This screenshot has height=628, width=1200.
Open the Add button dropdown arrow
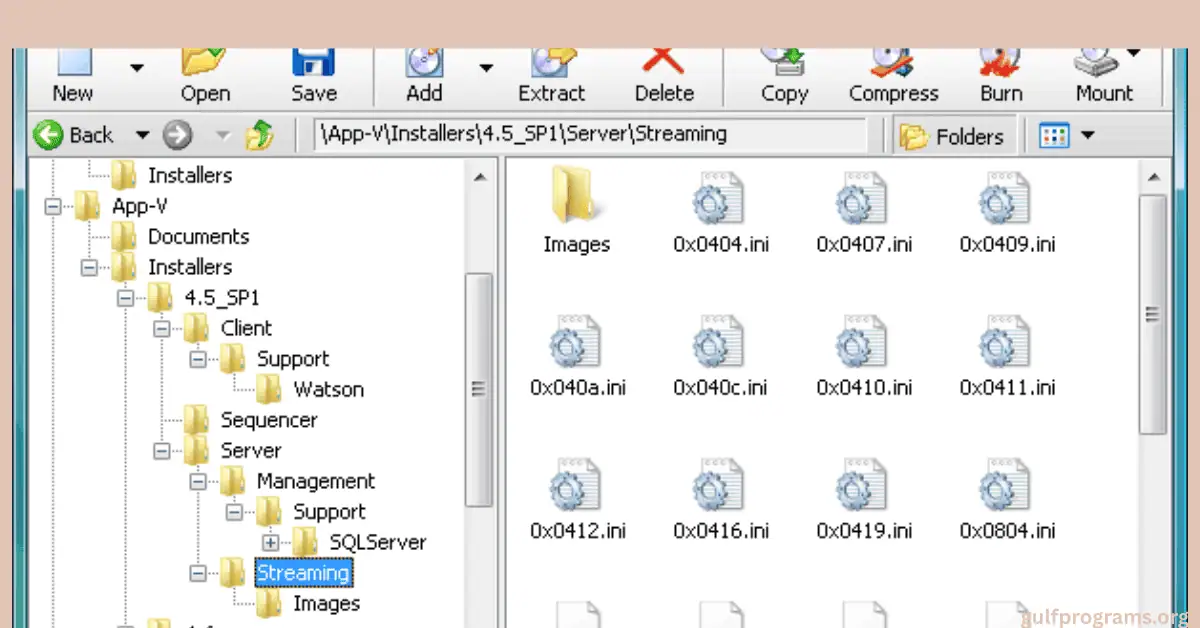[x=486, y=68]
